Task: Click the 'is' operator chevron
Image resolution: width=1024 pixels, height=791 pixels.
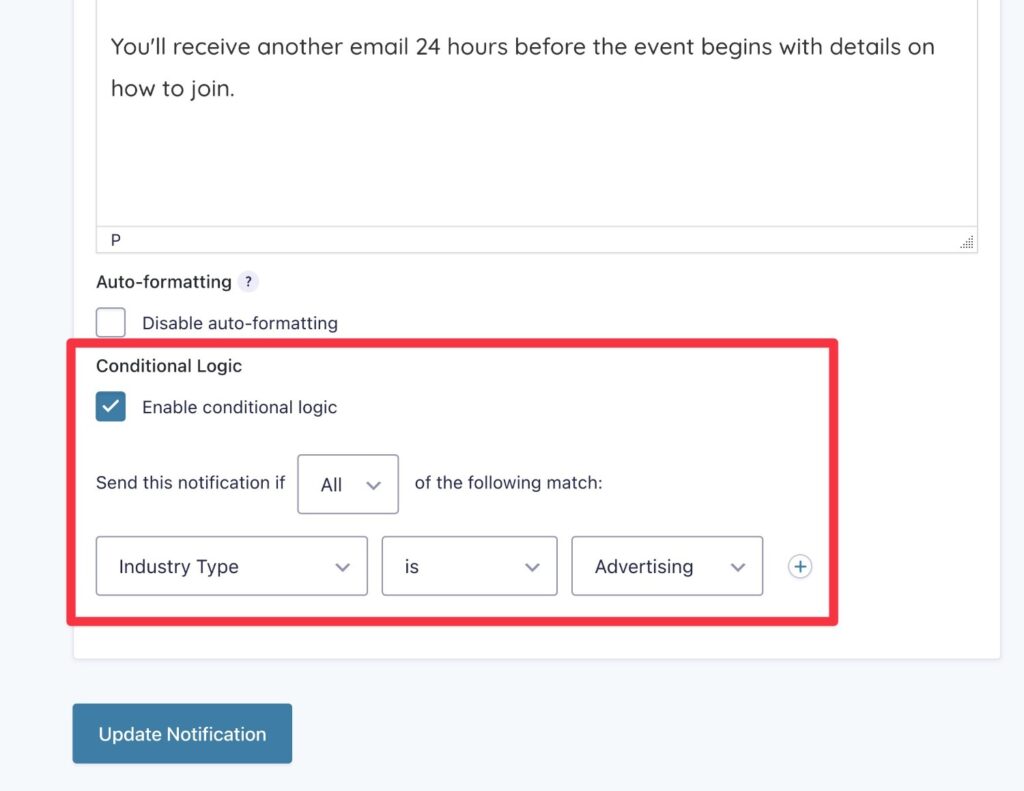Action: tap(533, 566)
